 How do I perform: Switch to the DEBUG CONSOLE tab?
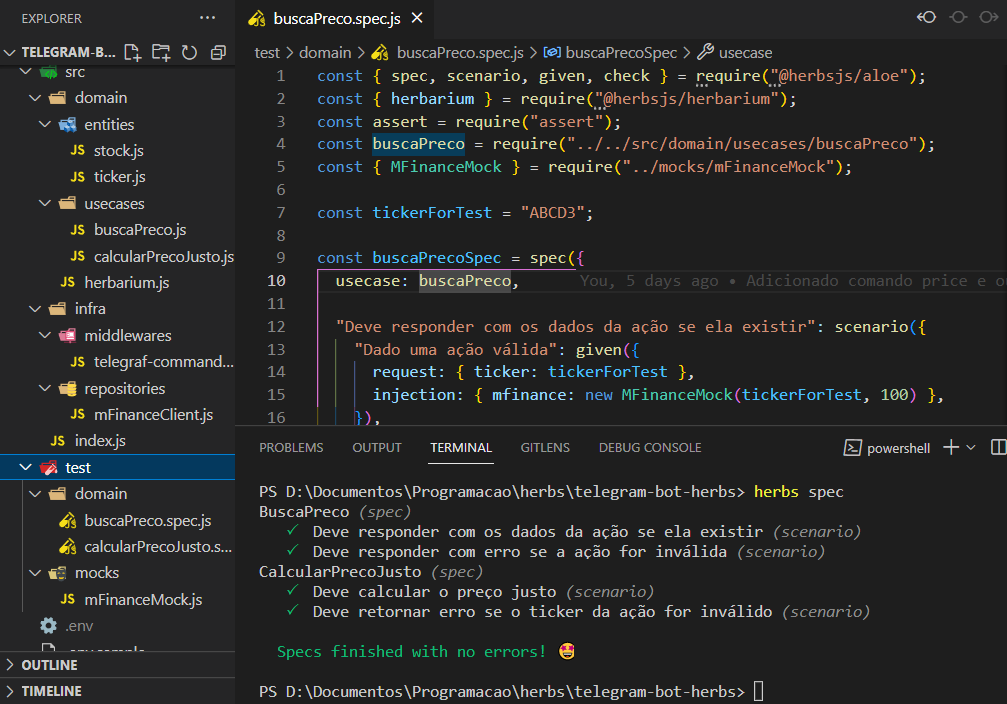(650, 448)
